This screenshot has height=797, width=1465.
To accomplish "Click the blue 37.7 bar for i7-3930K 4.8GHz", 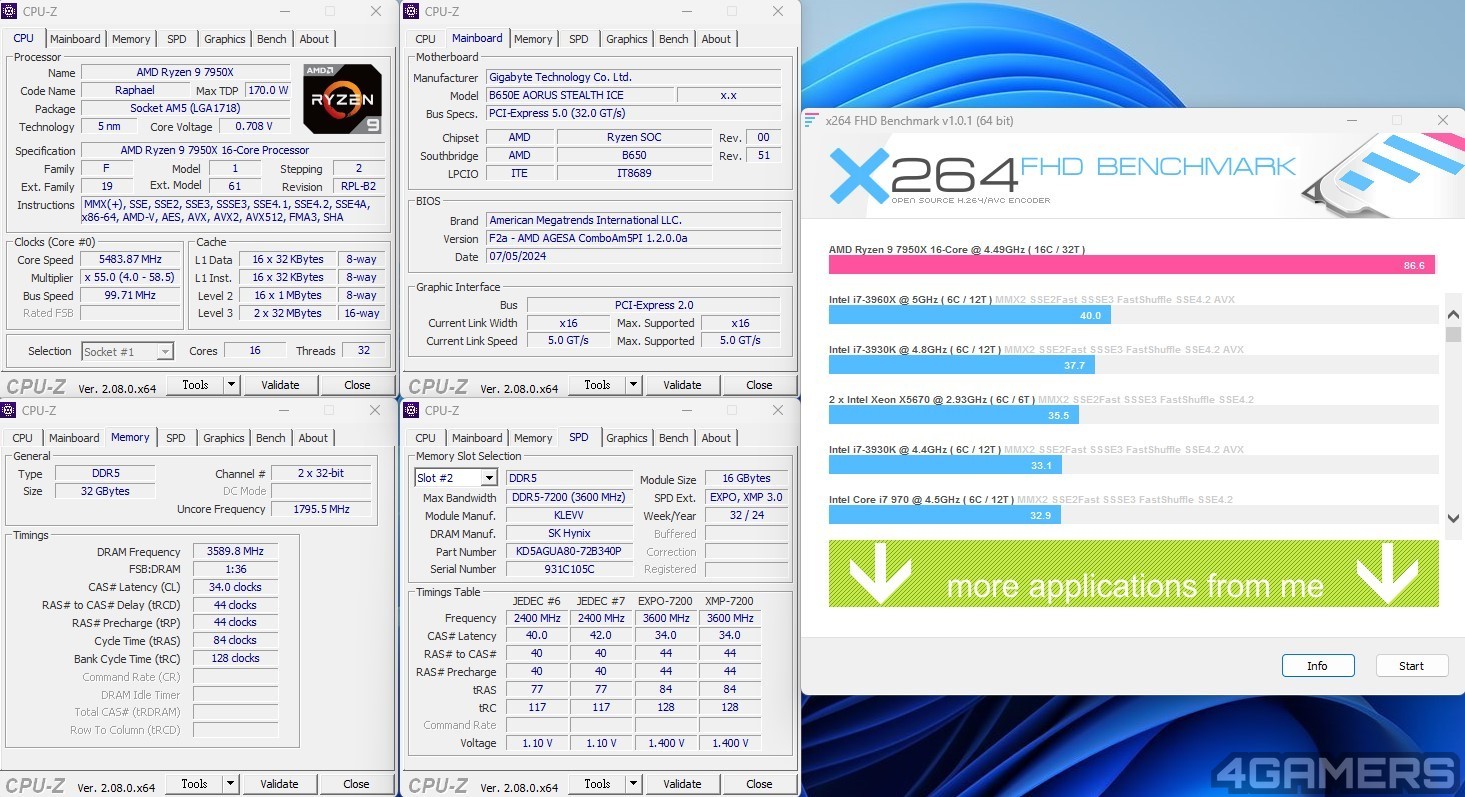I will [x=962, y=365].
